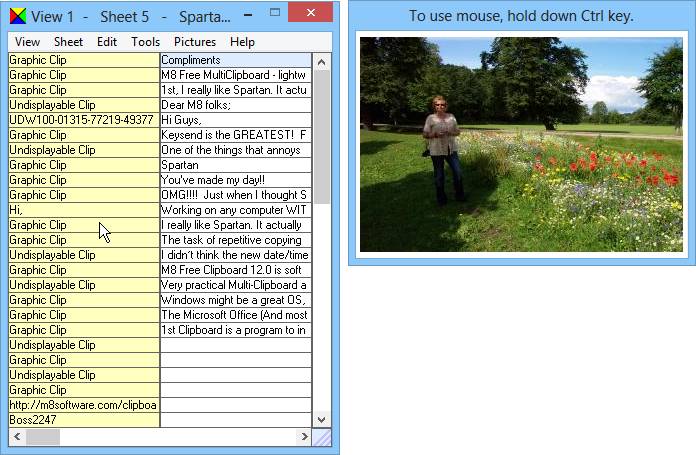Click the vertical scrollbar up arrow

click(321, 60)
